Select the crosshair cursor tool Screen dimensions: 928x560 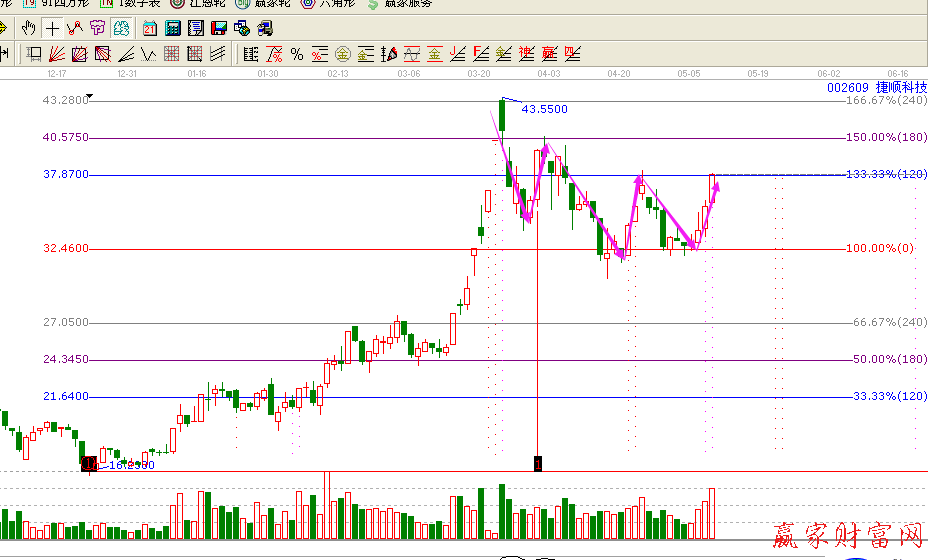tap(52, 27)
